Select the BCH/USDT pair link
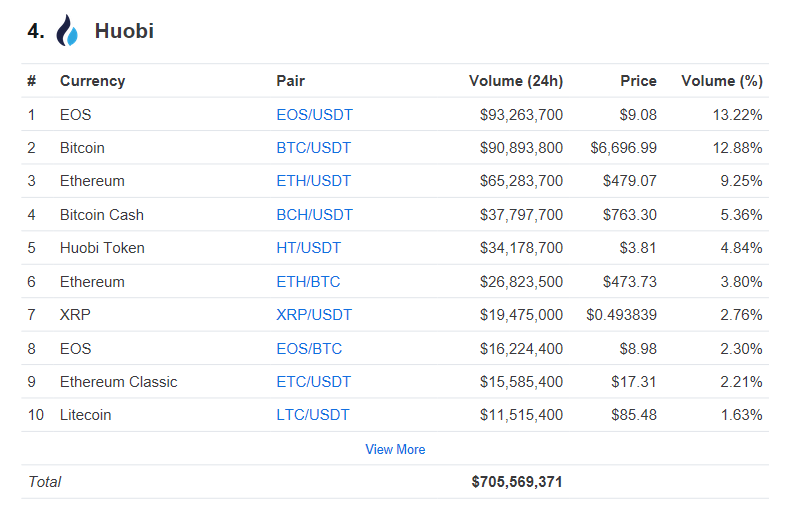 click(314, 215)
